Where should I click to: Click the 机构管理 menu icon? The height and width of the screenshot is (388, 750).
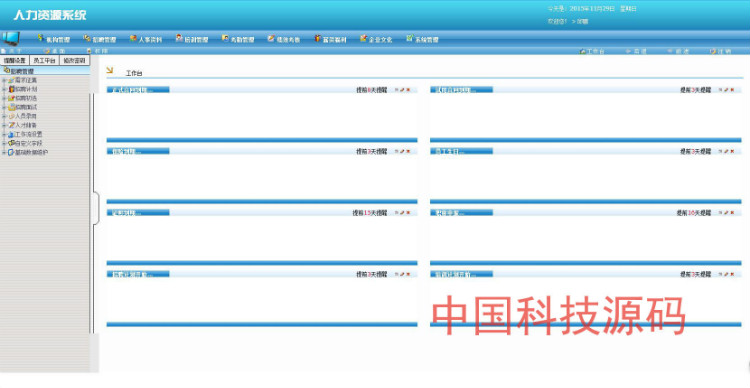[x=41, y=38]
